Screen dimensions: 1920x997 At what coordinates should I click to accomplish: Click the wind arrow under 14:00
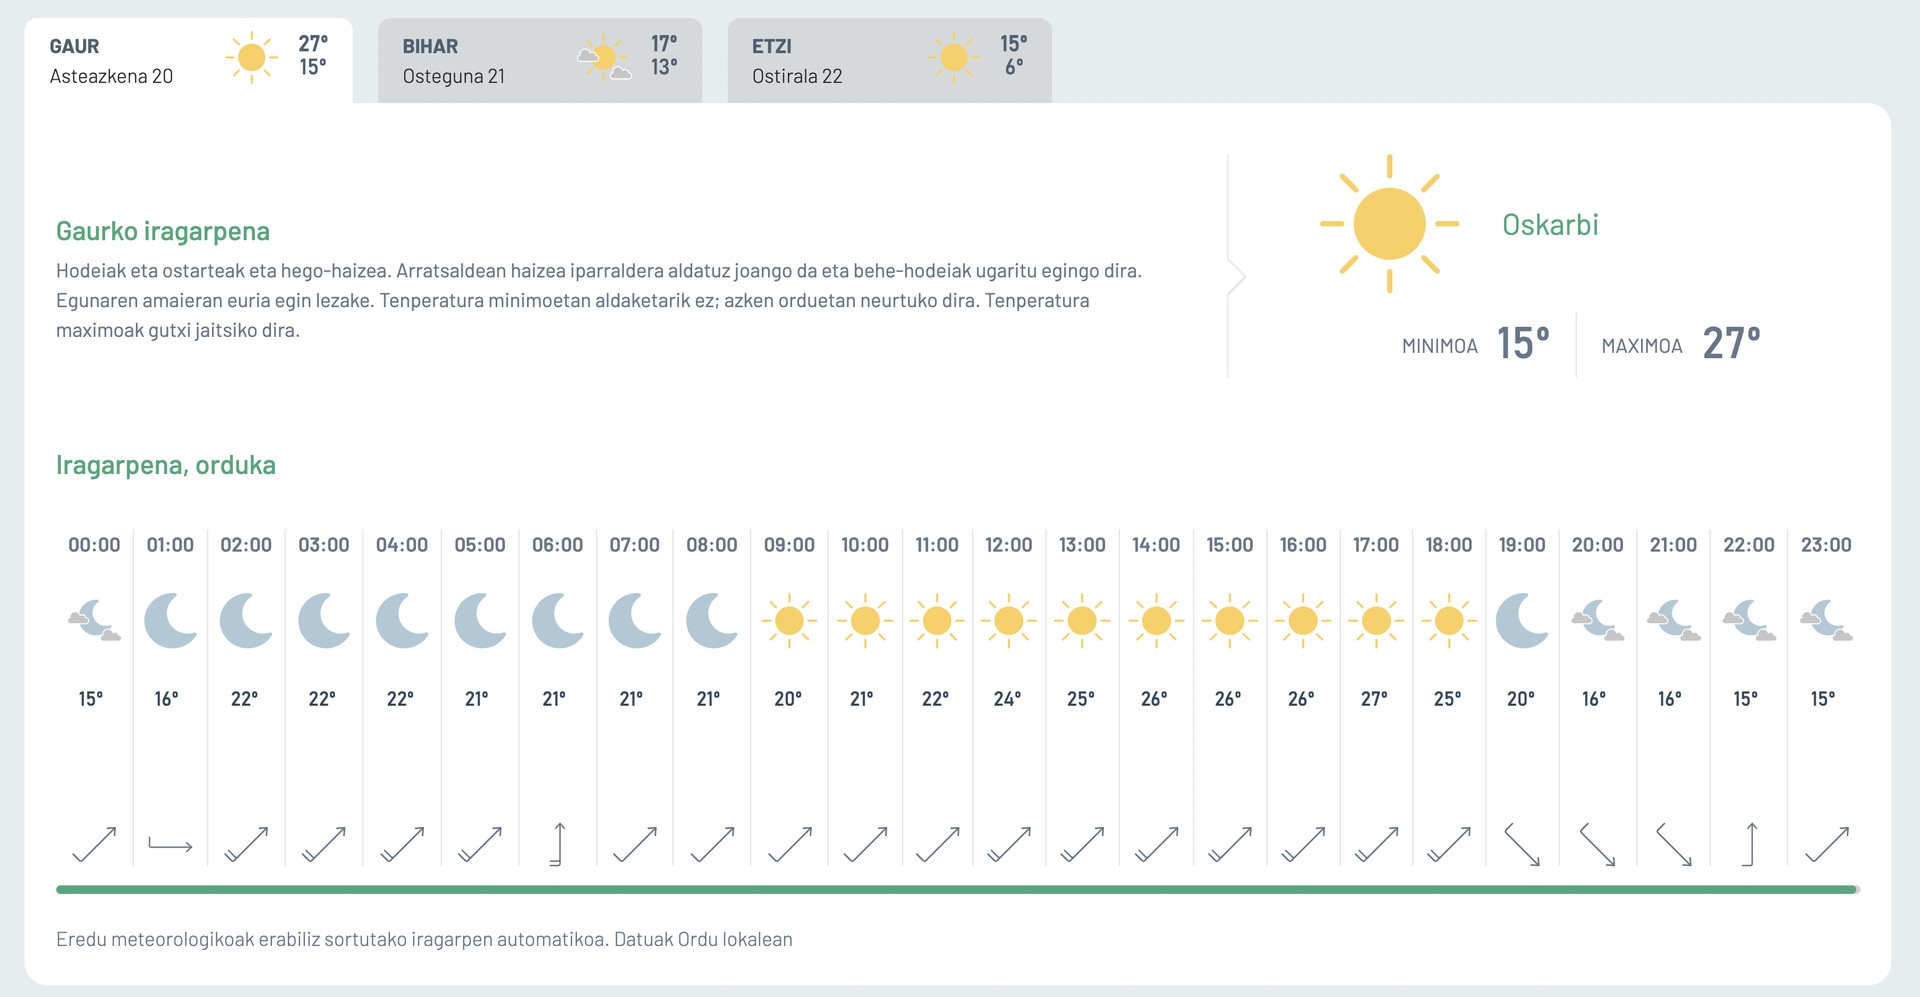tap(1156, 844)
